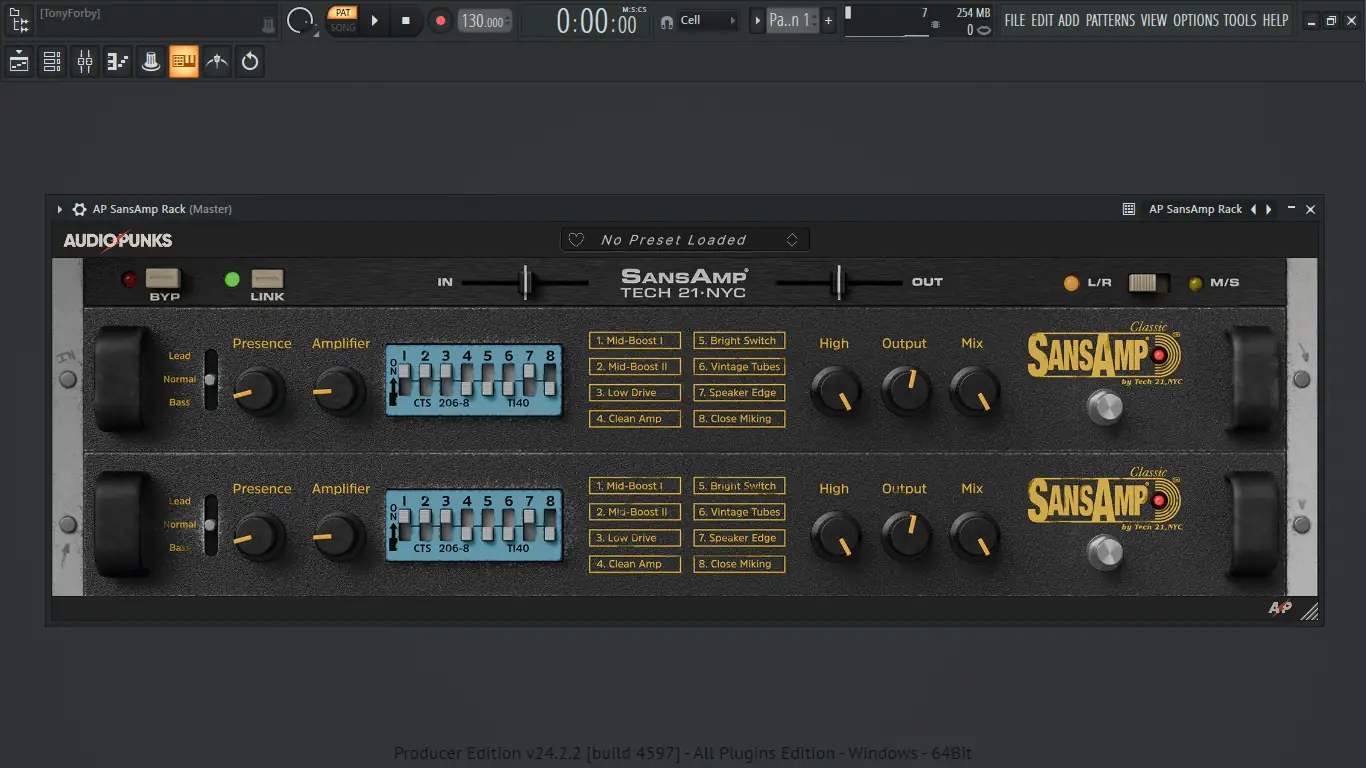Click top unit '6. Vintage Tubes' button
This screenshot has width=1366, height=768.
(x=739, y=367)
